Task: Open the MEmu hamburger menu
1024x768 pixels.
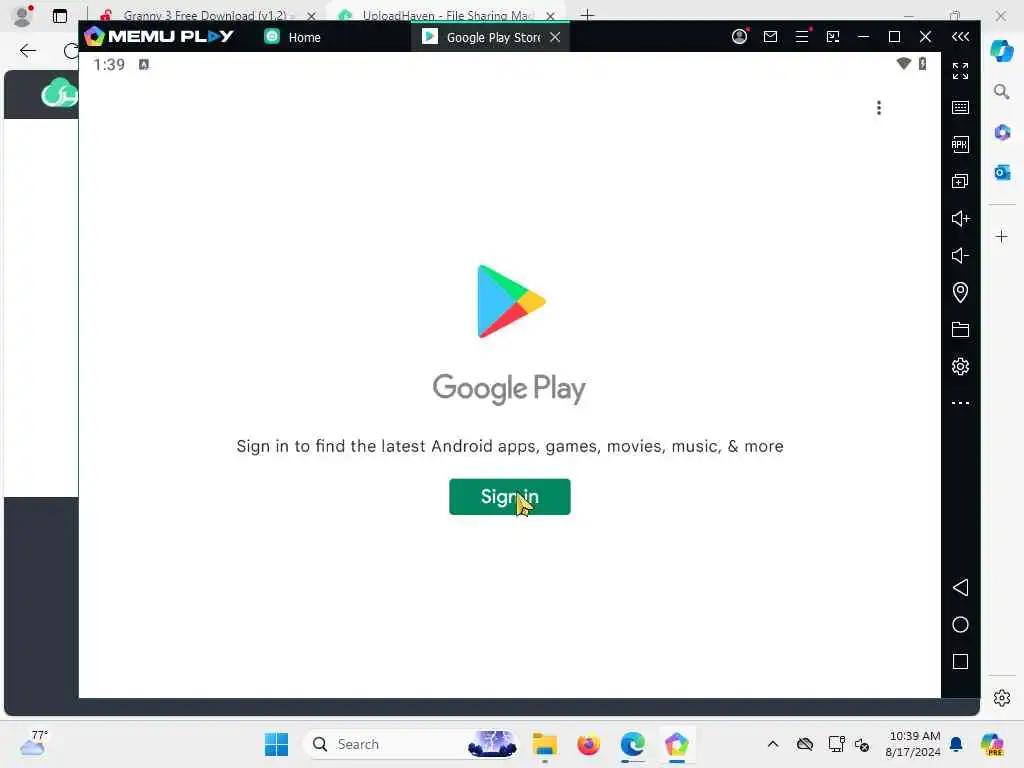Action: [x=802, y=37]
